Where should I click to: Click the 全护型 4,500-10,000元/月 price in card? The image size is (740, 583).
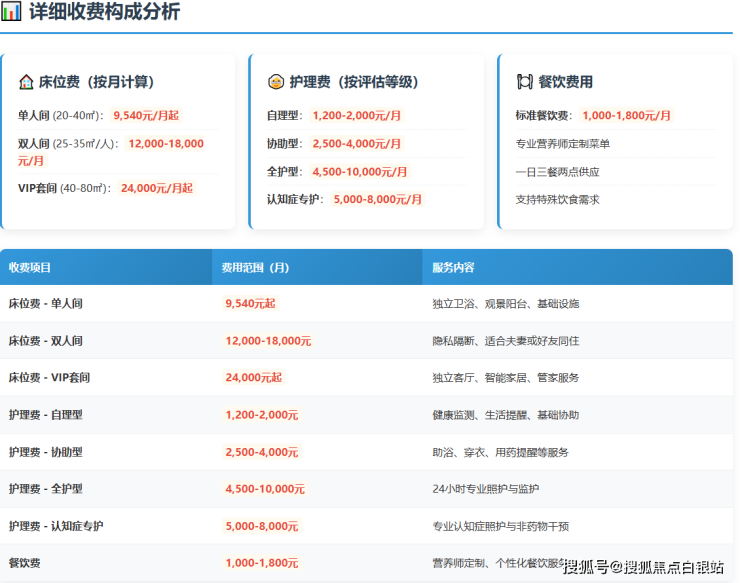pyautogui.click(x=360, y=172)
